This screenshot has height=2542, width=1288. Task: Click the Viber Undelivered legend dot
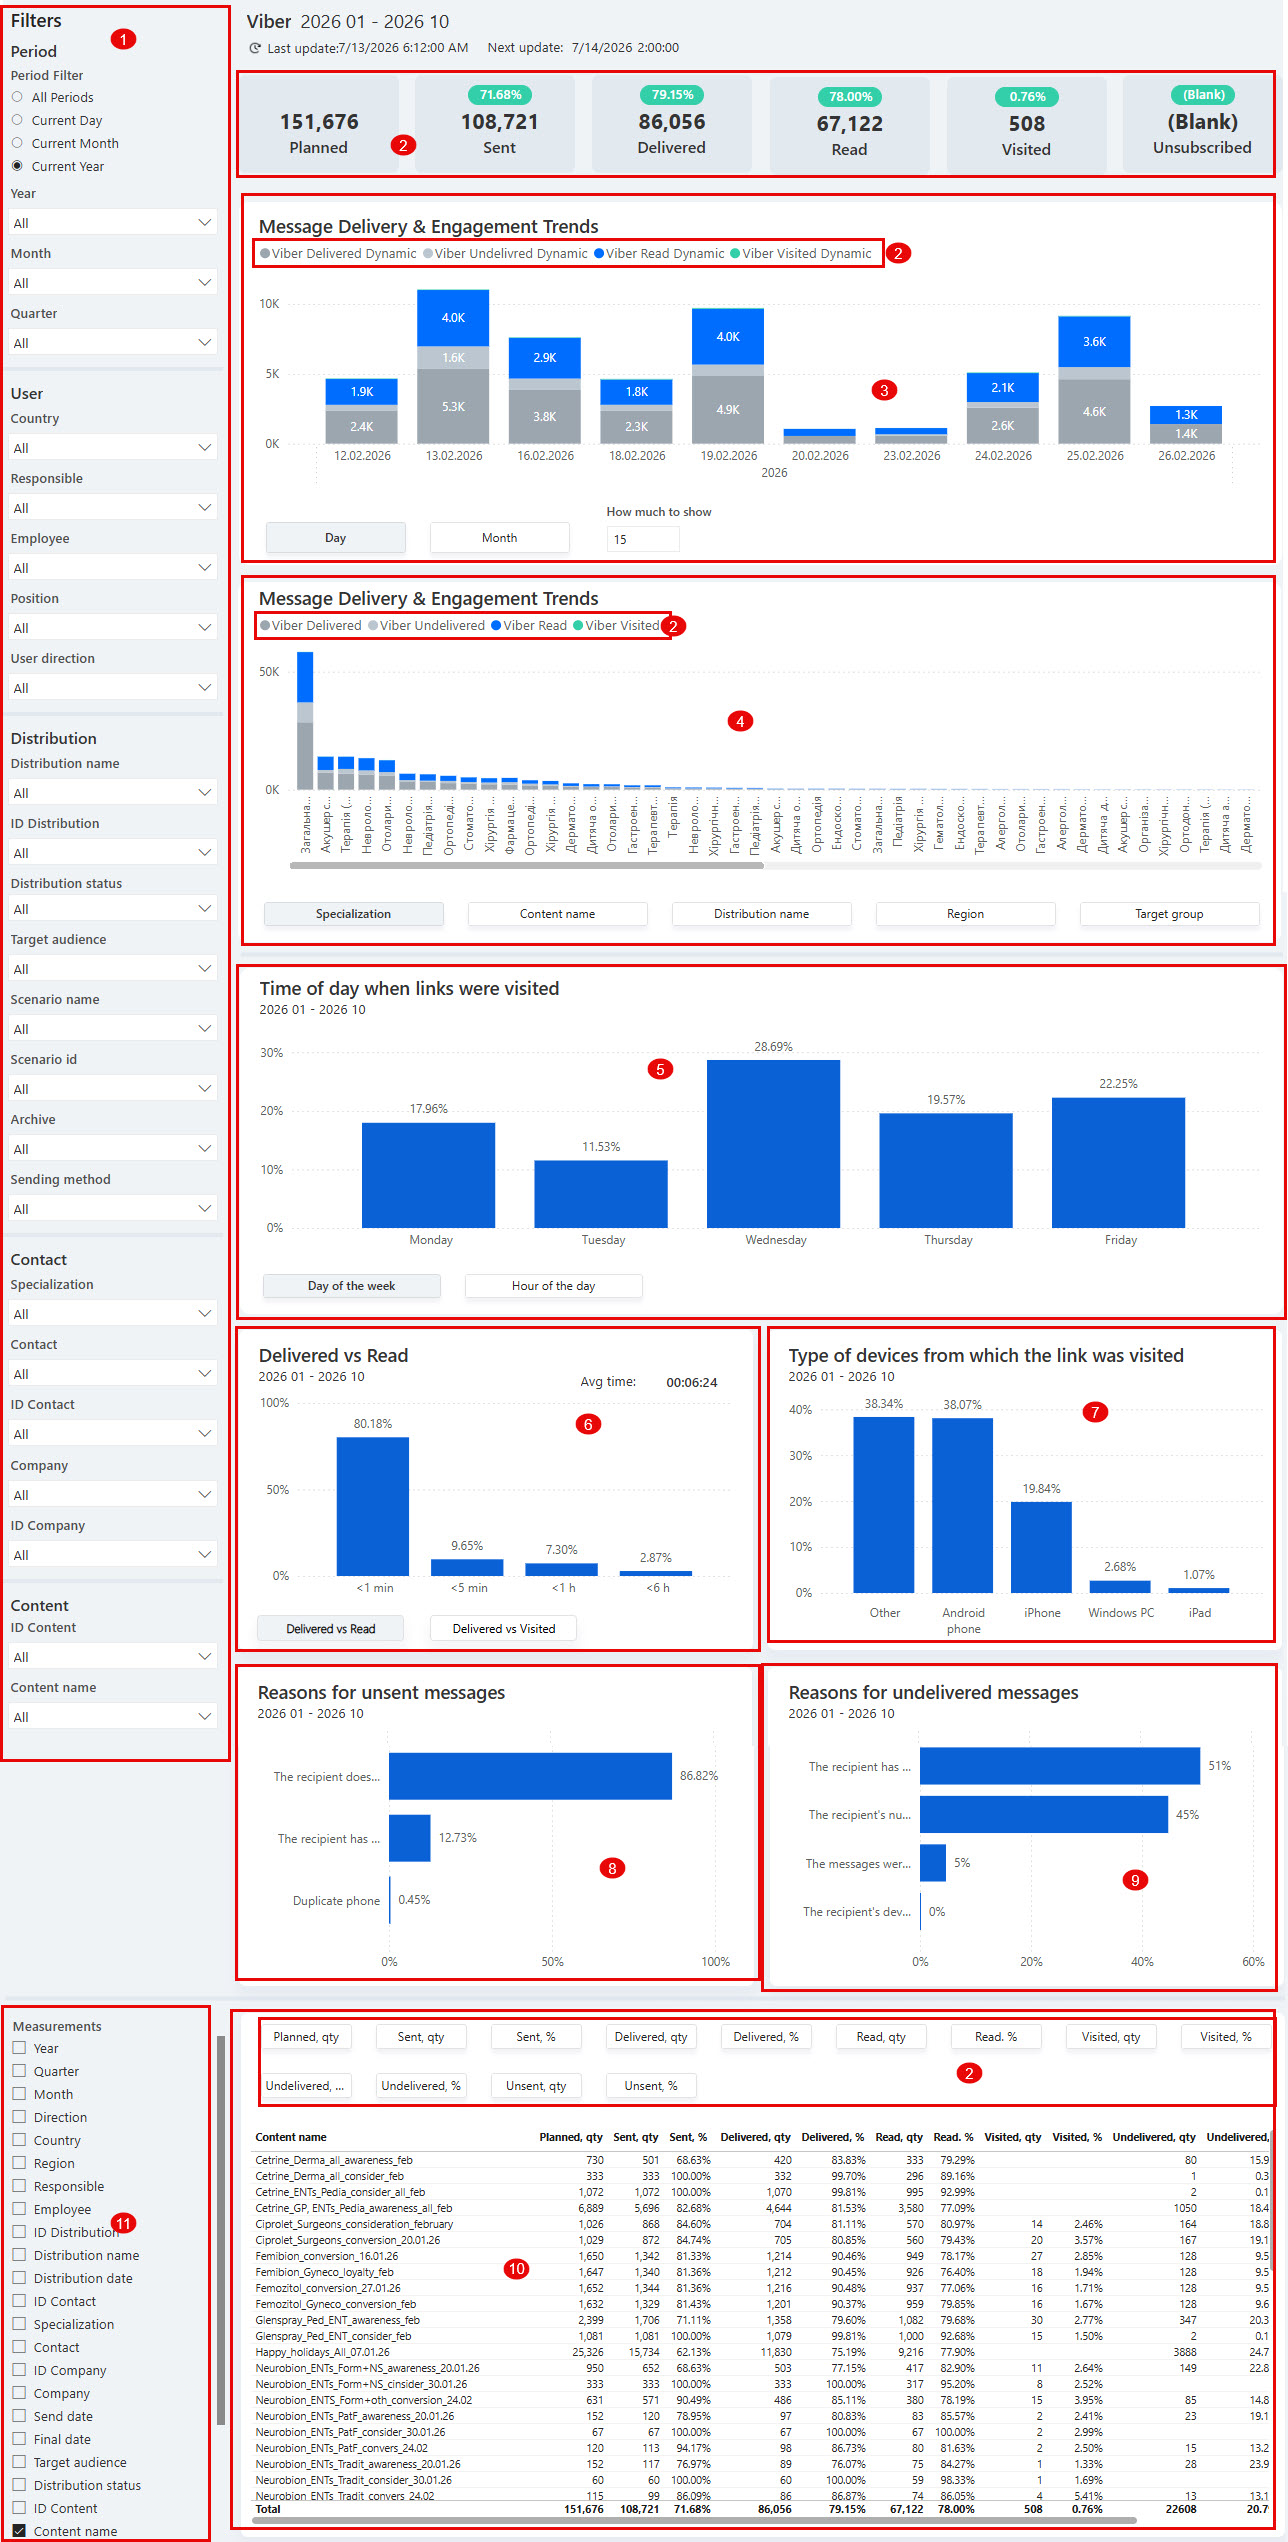[x=373, y=626]
